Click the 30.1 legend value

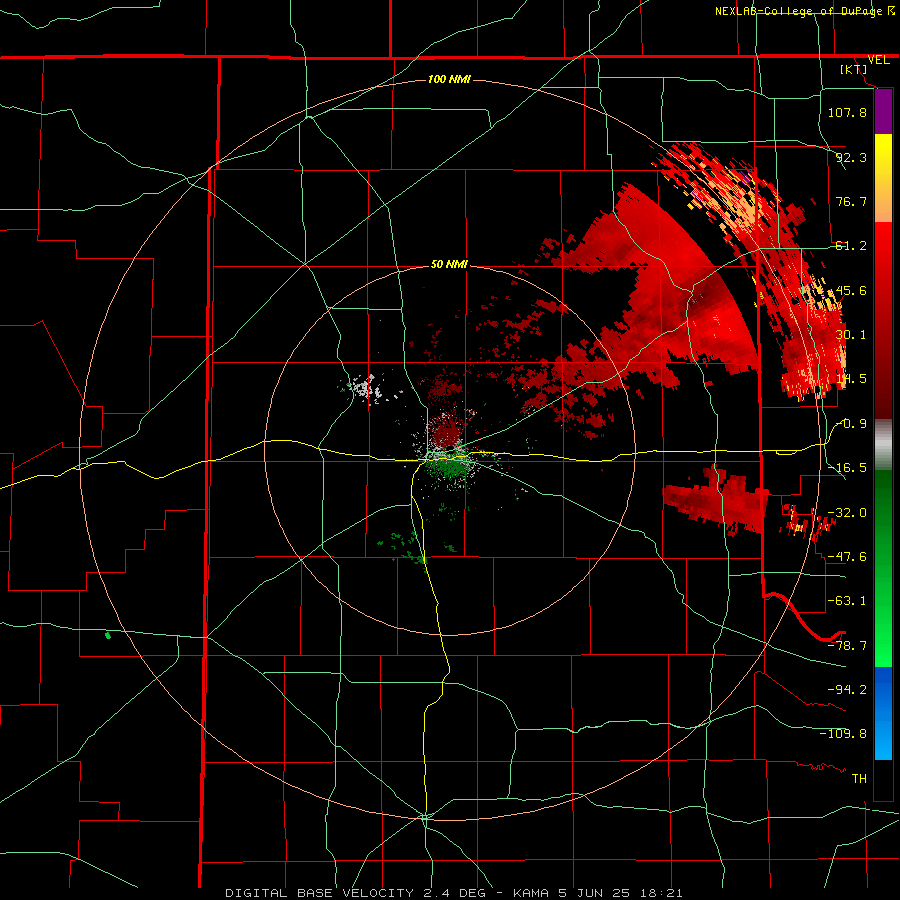(851, 335)
